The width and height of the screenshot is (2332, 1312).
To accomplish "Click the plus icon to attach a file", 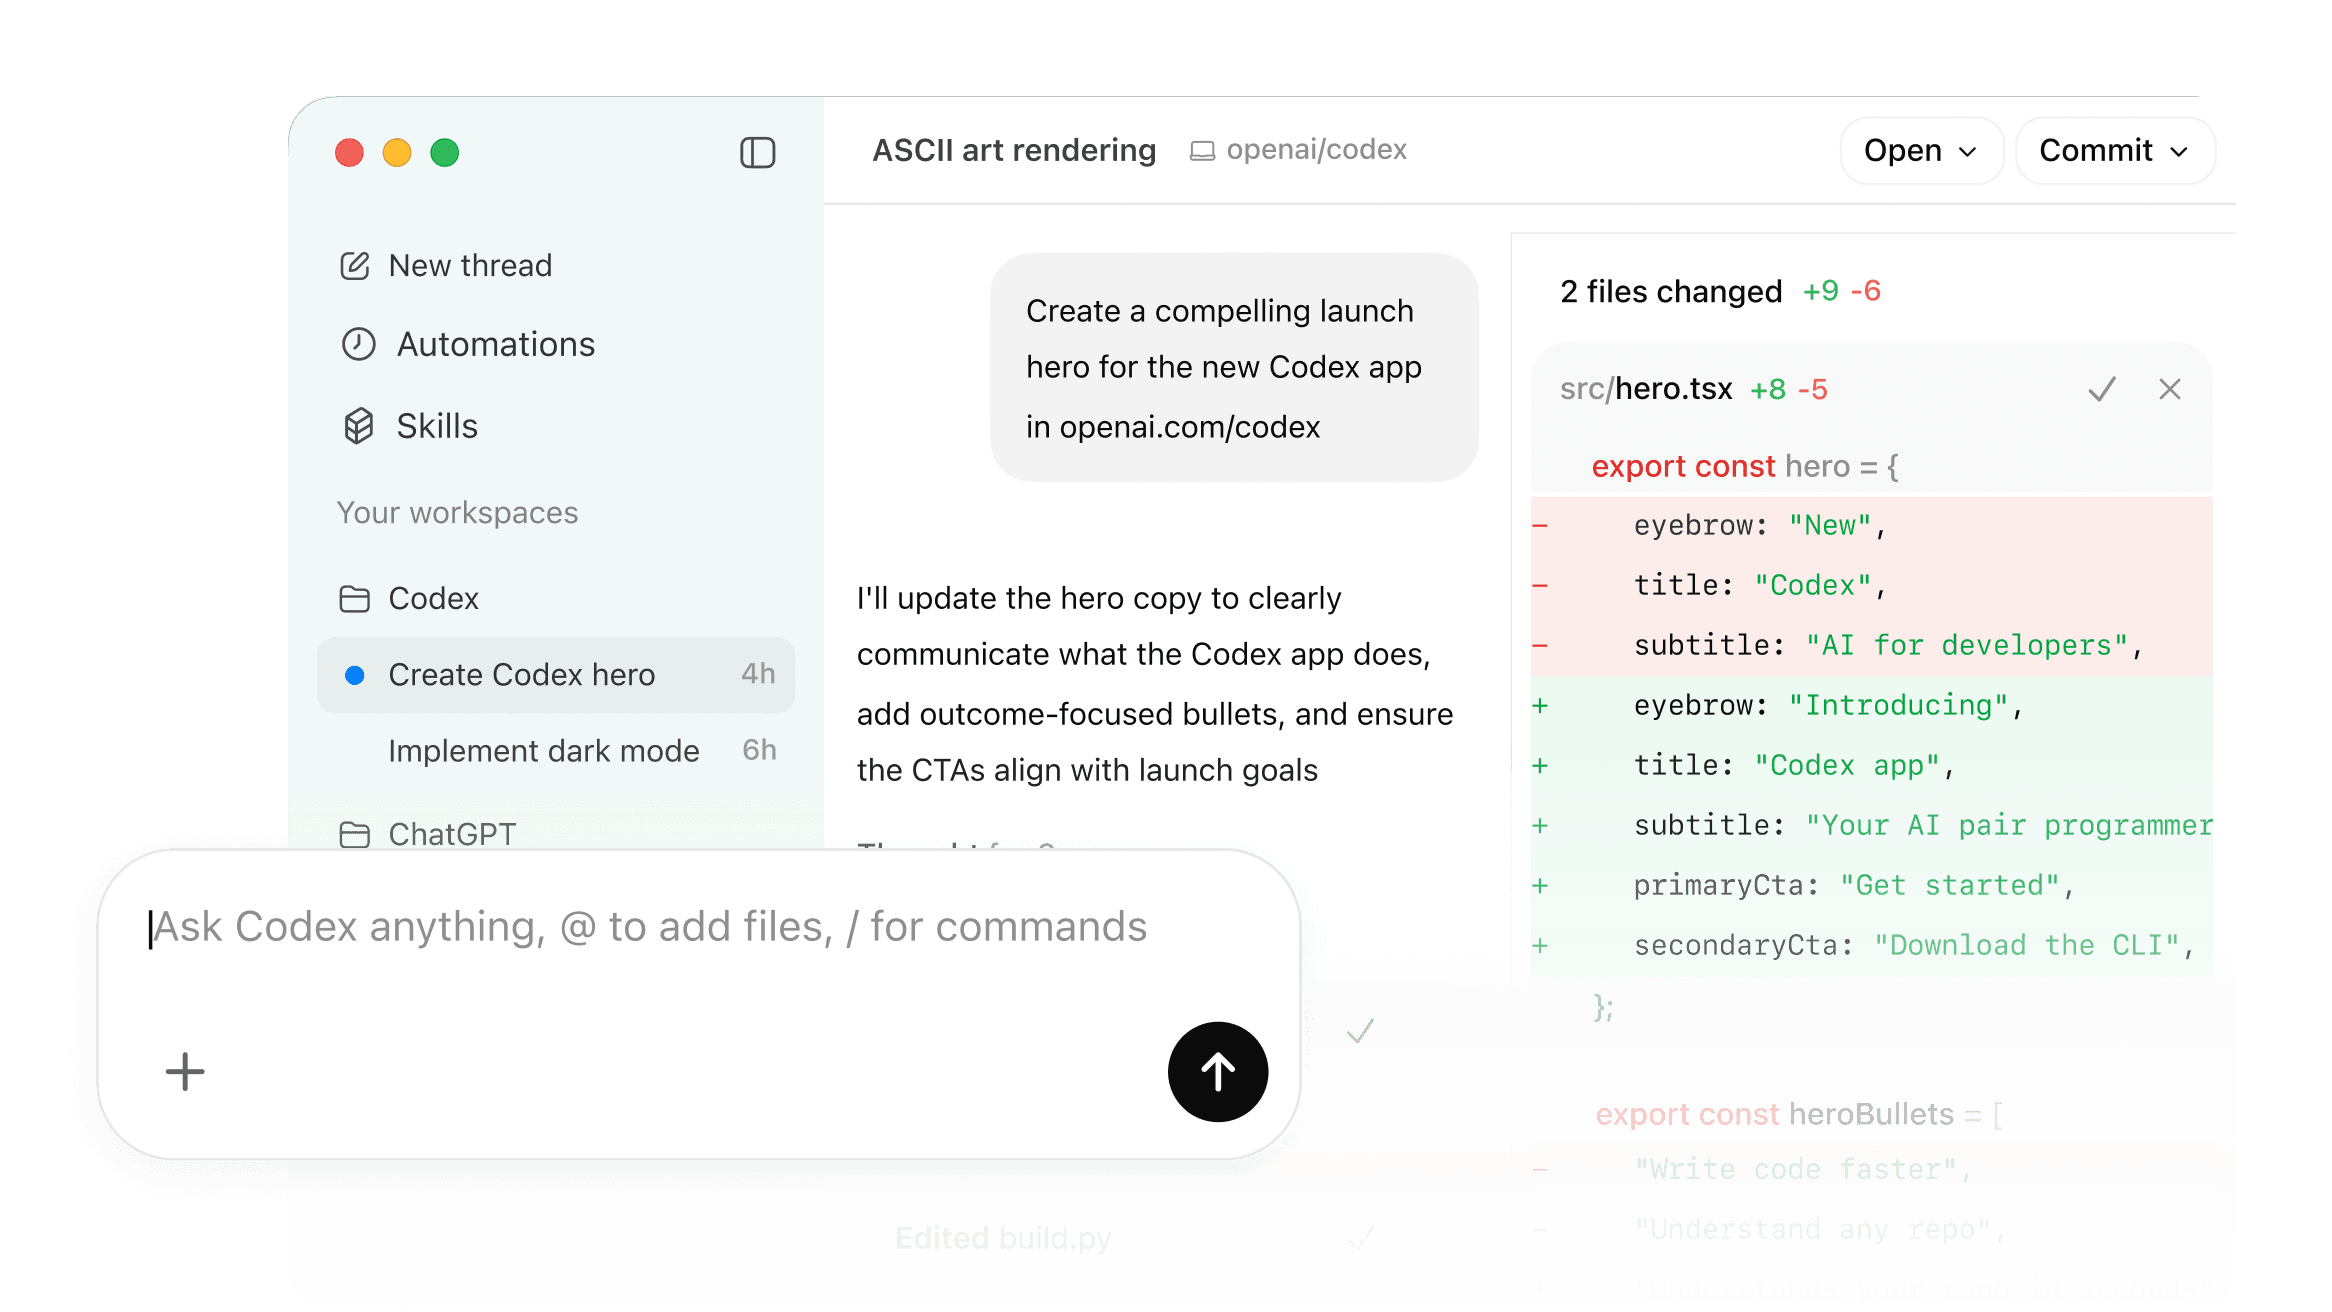I will (x=184, y=1071).
